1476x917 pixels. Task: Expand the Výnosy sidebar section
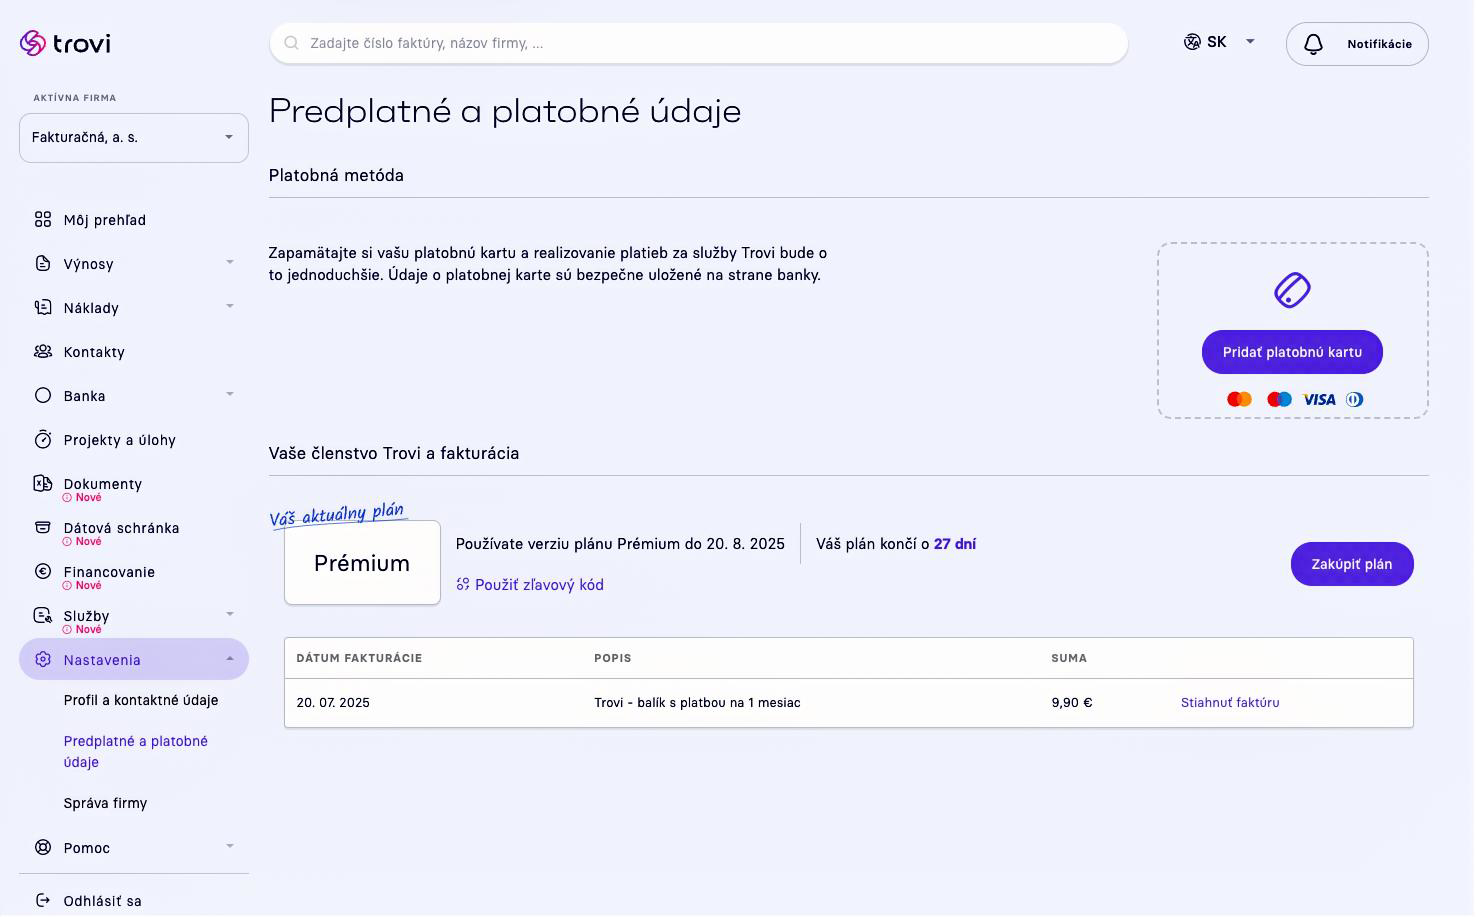(x=230, y=263)
